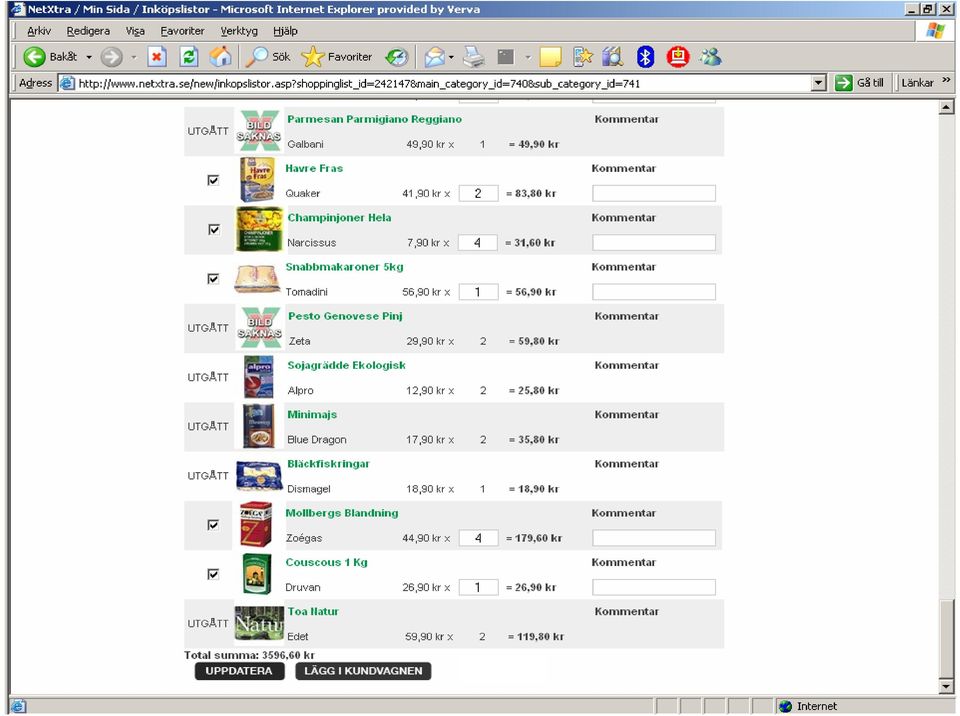Click the LÄGG I KUNDVAGNEN button
The image size is (960, 716).
363,671
